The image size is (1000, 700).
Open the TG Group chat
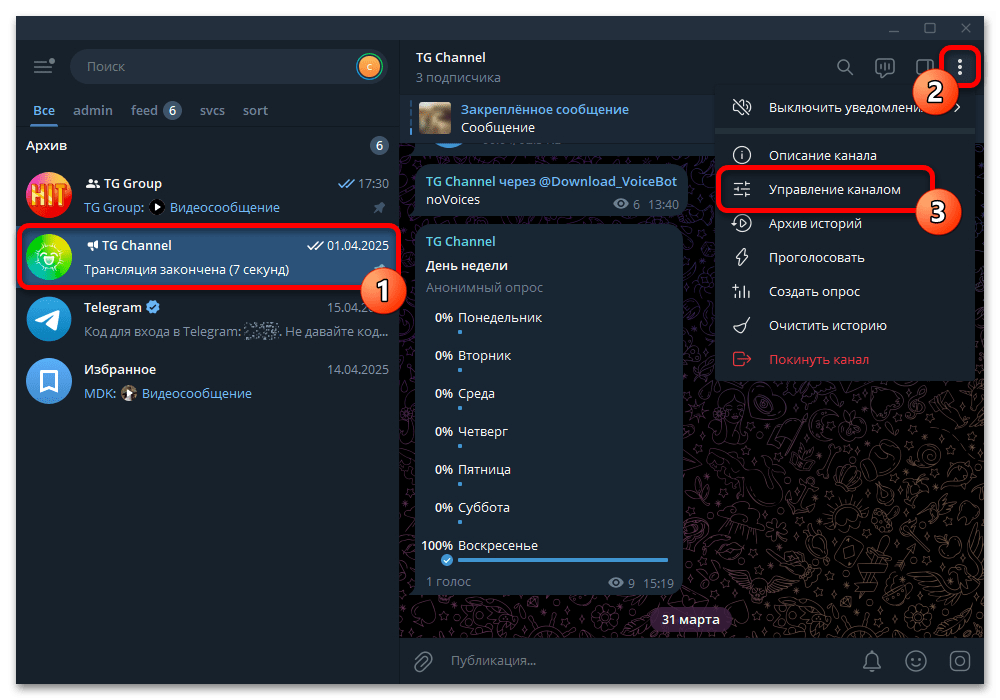pyautogui.click(x=207, y=195)
